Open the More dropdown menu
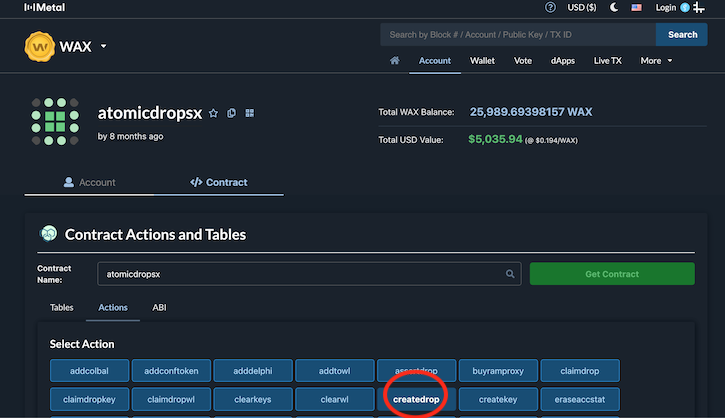 pos(656,61)
